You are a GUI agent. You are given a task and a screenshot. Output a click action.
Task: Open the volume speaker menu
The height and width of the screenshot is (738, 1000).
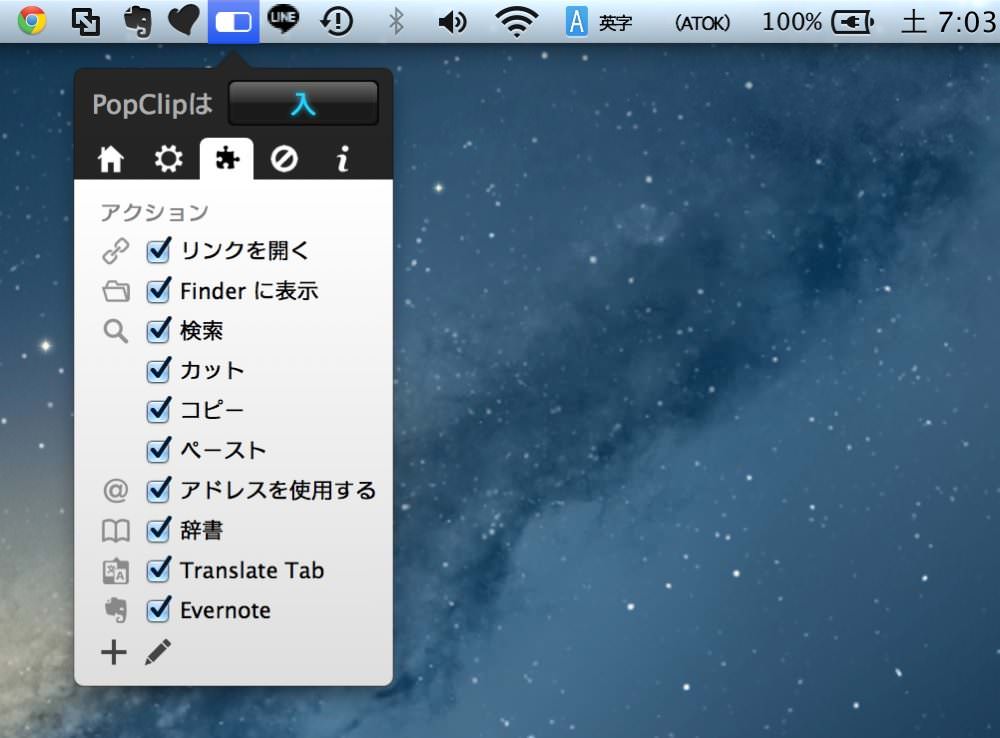452,22
